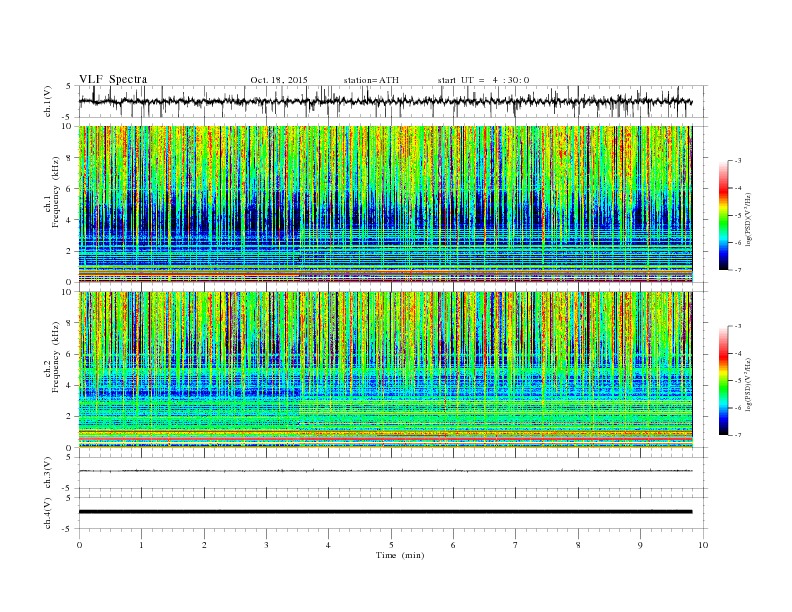Click time axis tick label "8"

(x=578, y=545)
